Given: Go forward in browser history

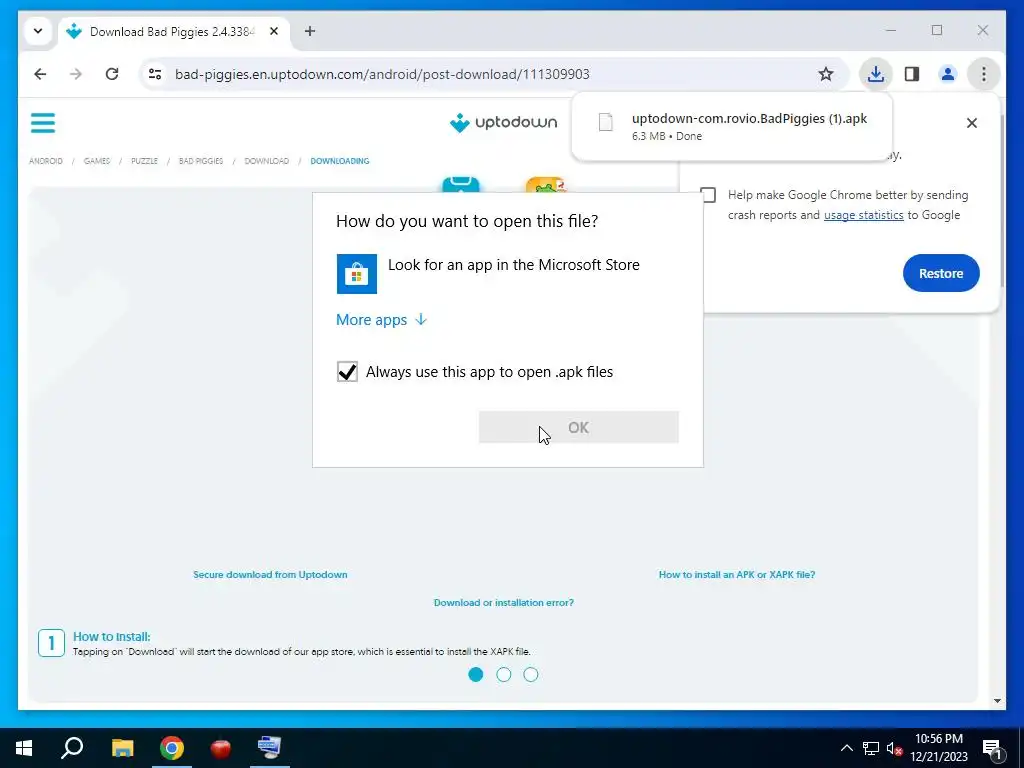Looking at the screenshot, I should (76, 74).
